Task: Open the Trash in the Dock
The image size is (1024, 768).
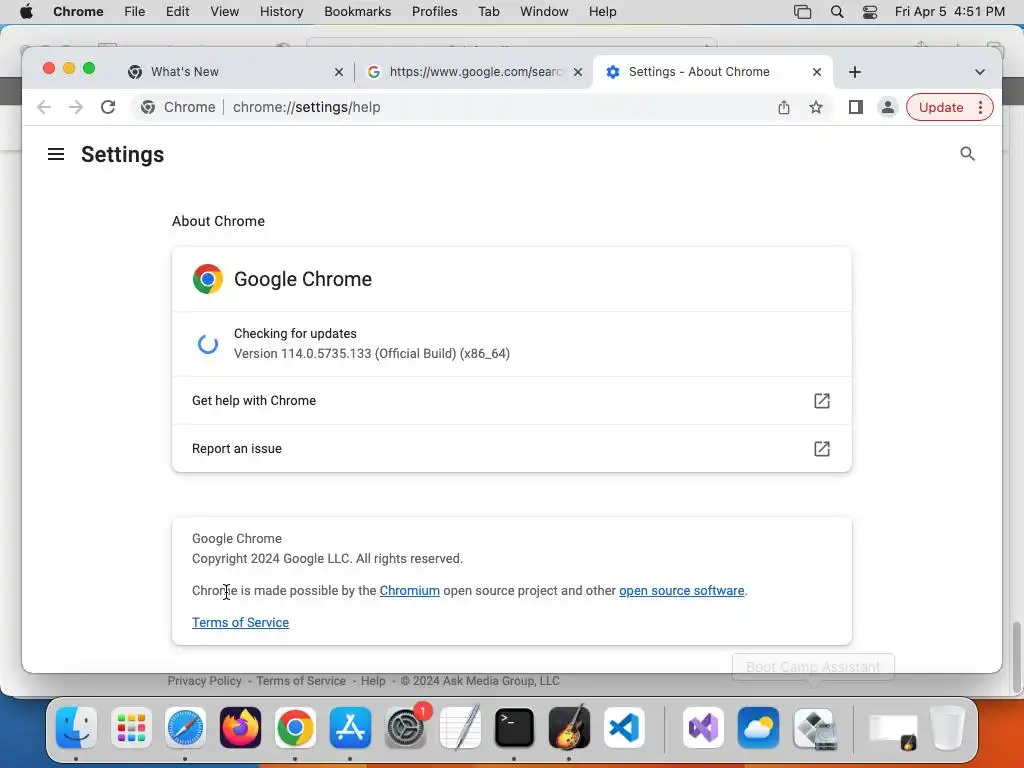Action: click(x=947, y=727)
